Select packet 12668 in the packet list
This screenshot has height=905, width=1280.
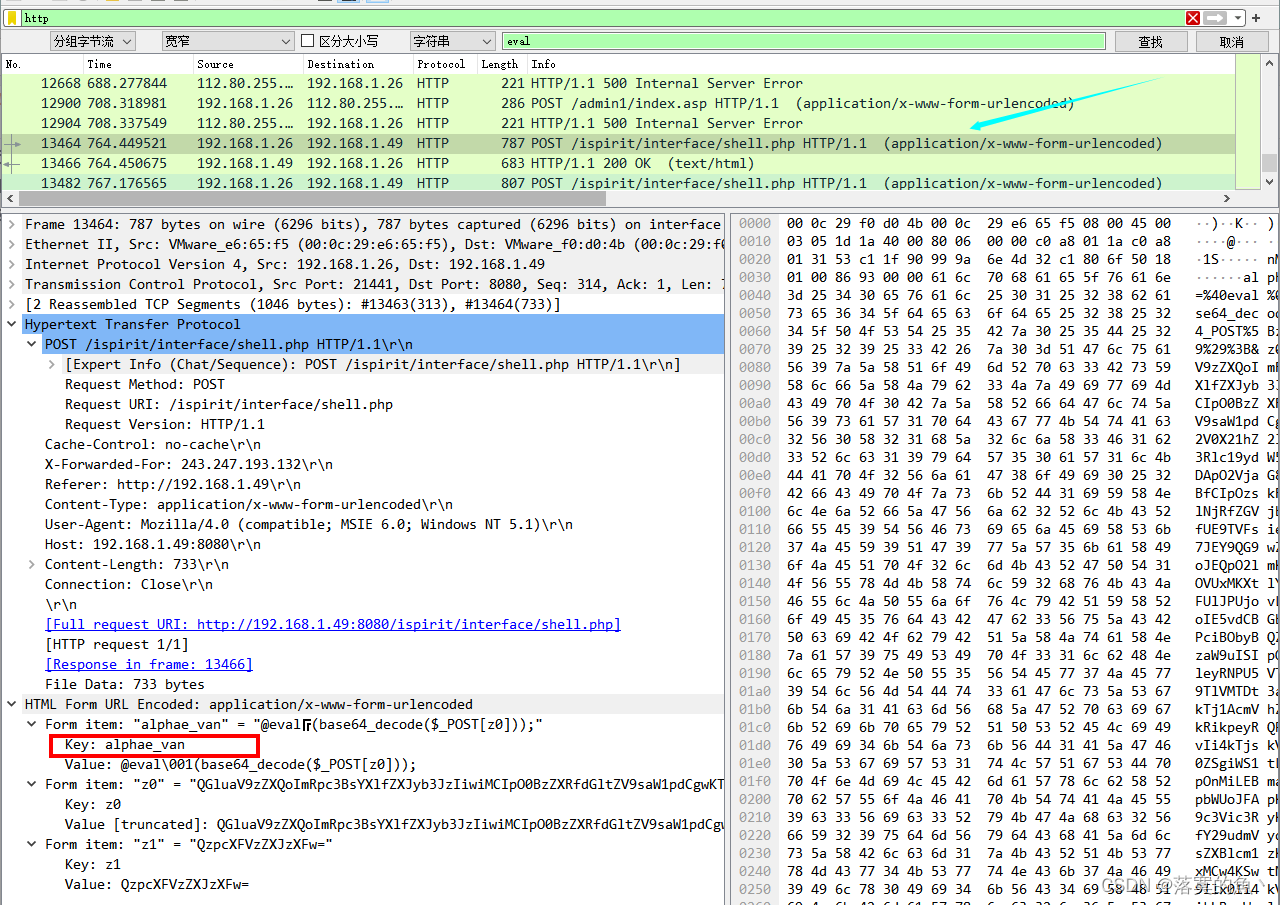(x=618, y=83)
